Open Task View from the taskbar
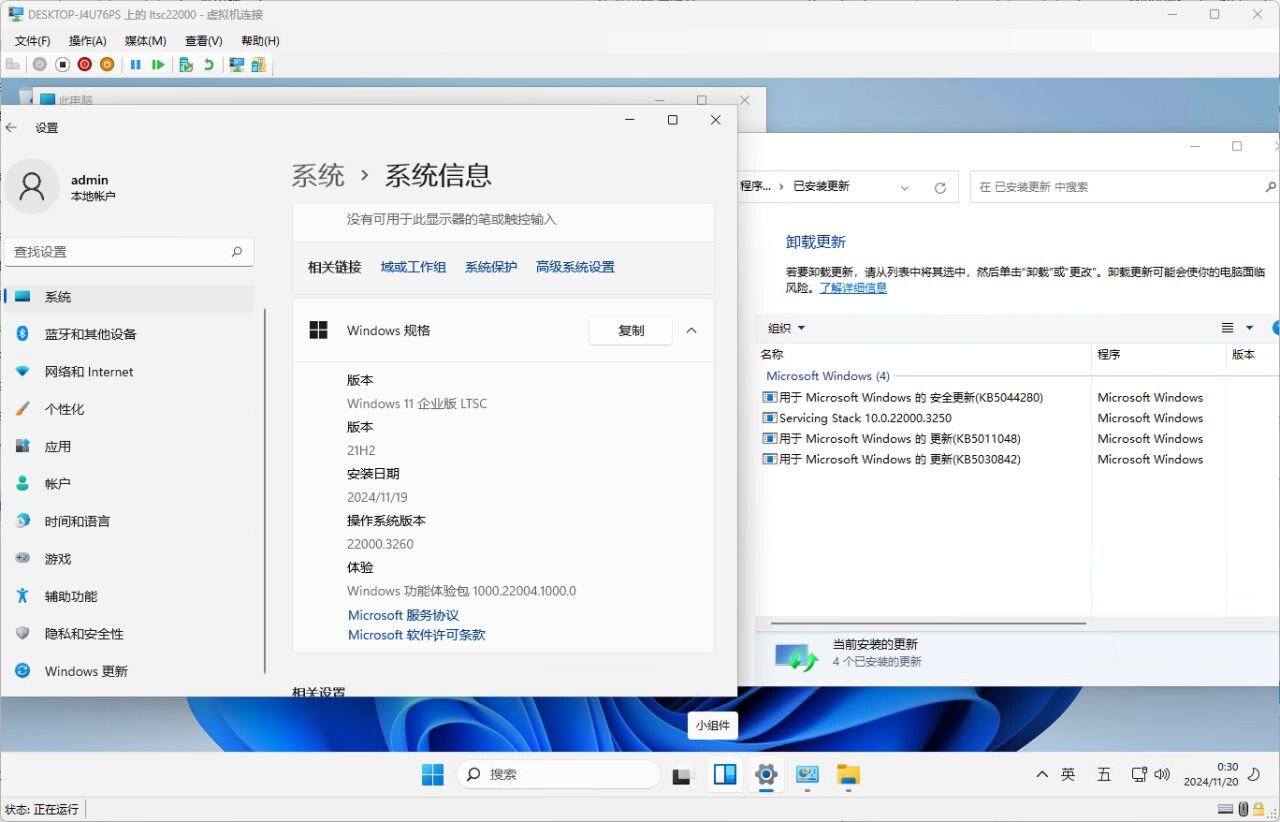 (683, 774)
